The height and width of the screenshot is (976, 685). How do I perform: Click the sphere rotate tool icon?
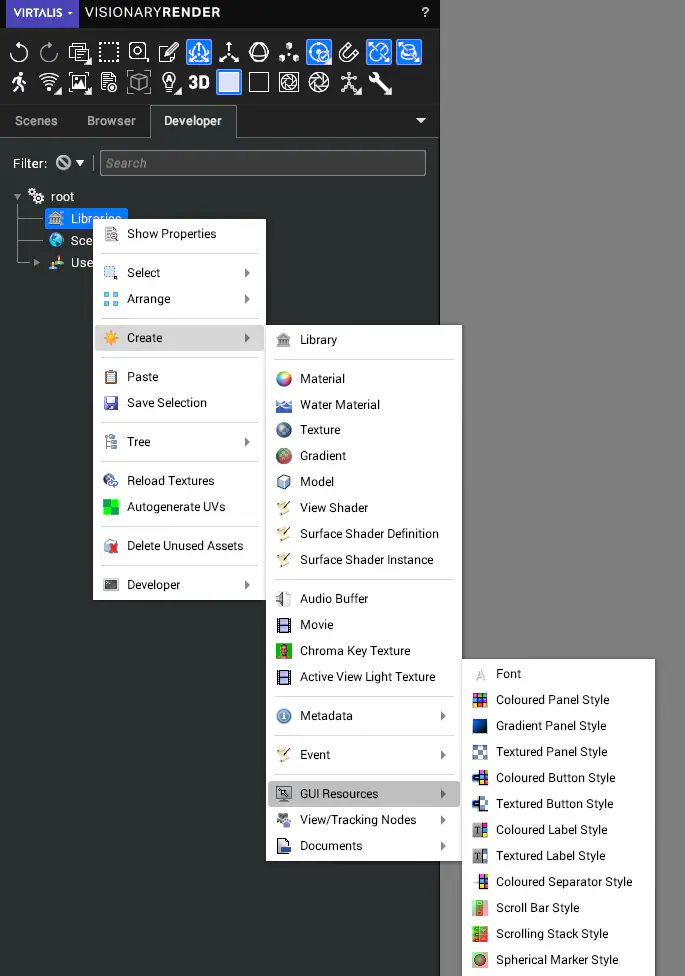[258, 52]
